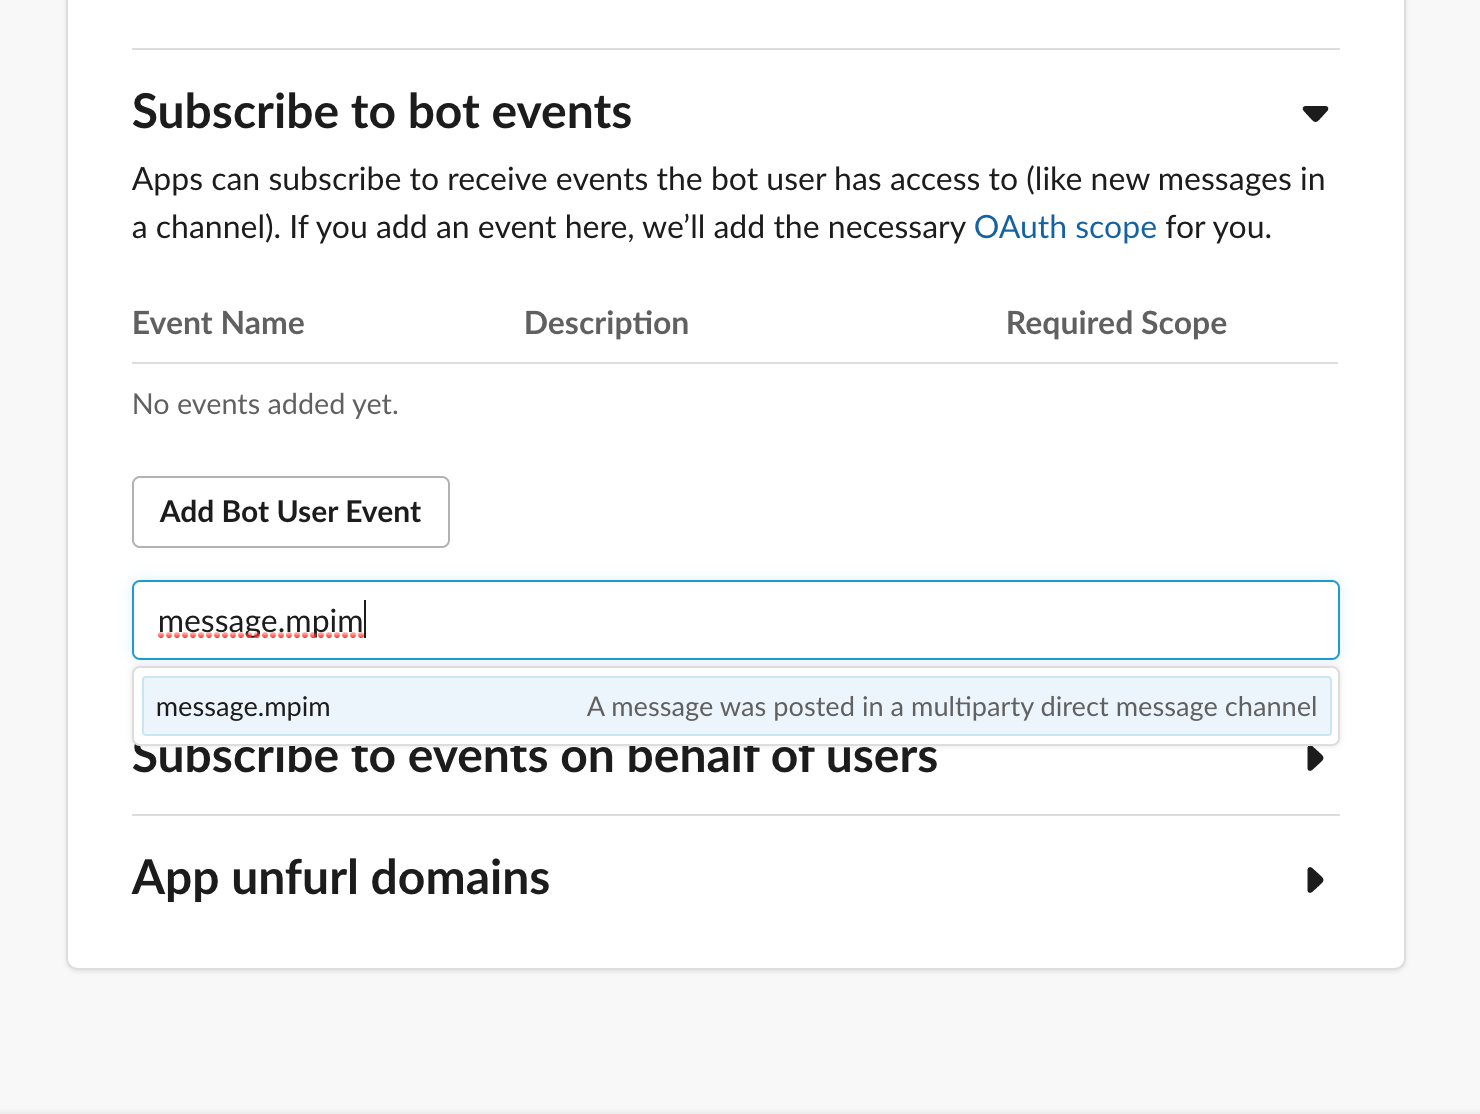
Task: Expand arrow next to App unfurl domains
Action: coord(1315,880)
